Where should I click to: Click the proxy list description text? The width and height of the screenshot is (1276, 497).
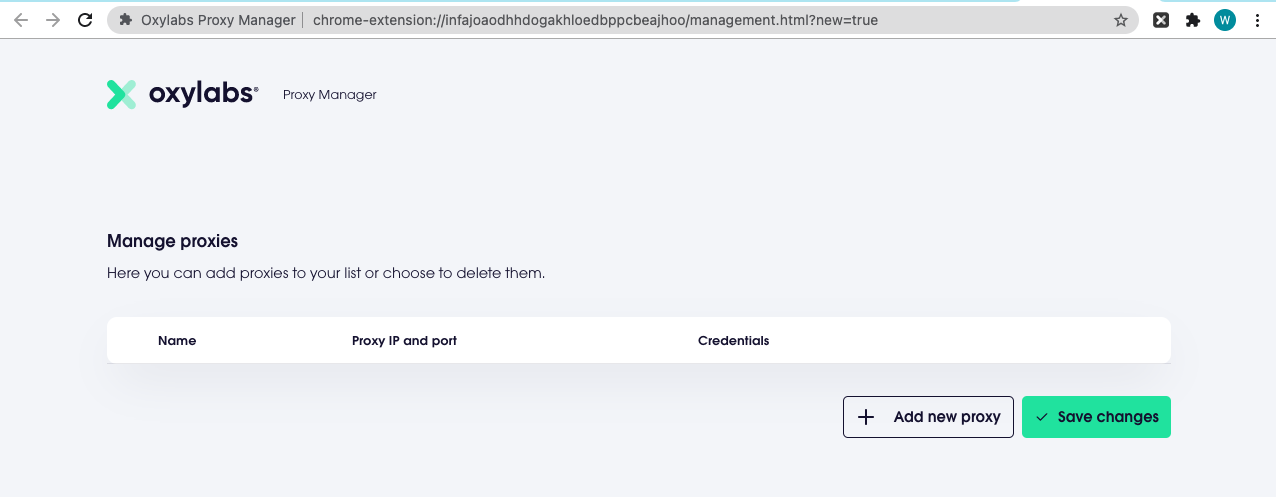[x=326, y=273]
